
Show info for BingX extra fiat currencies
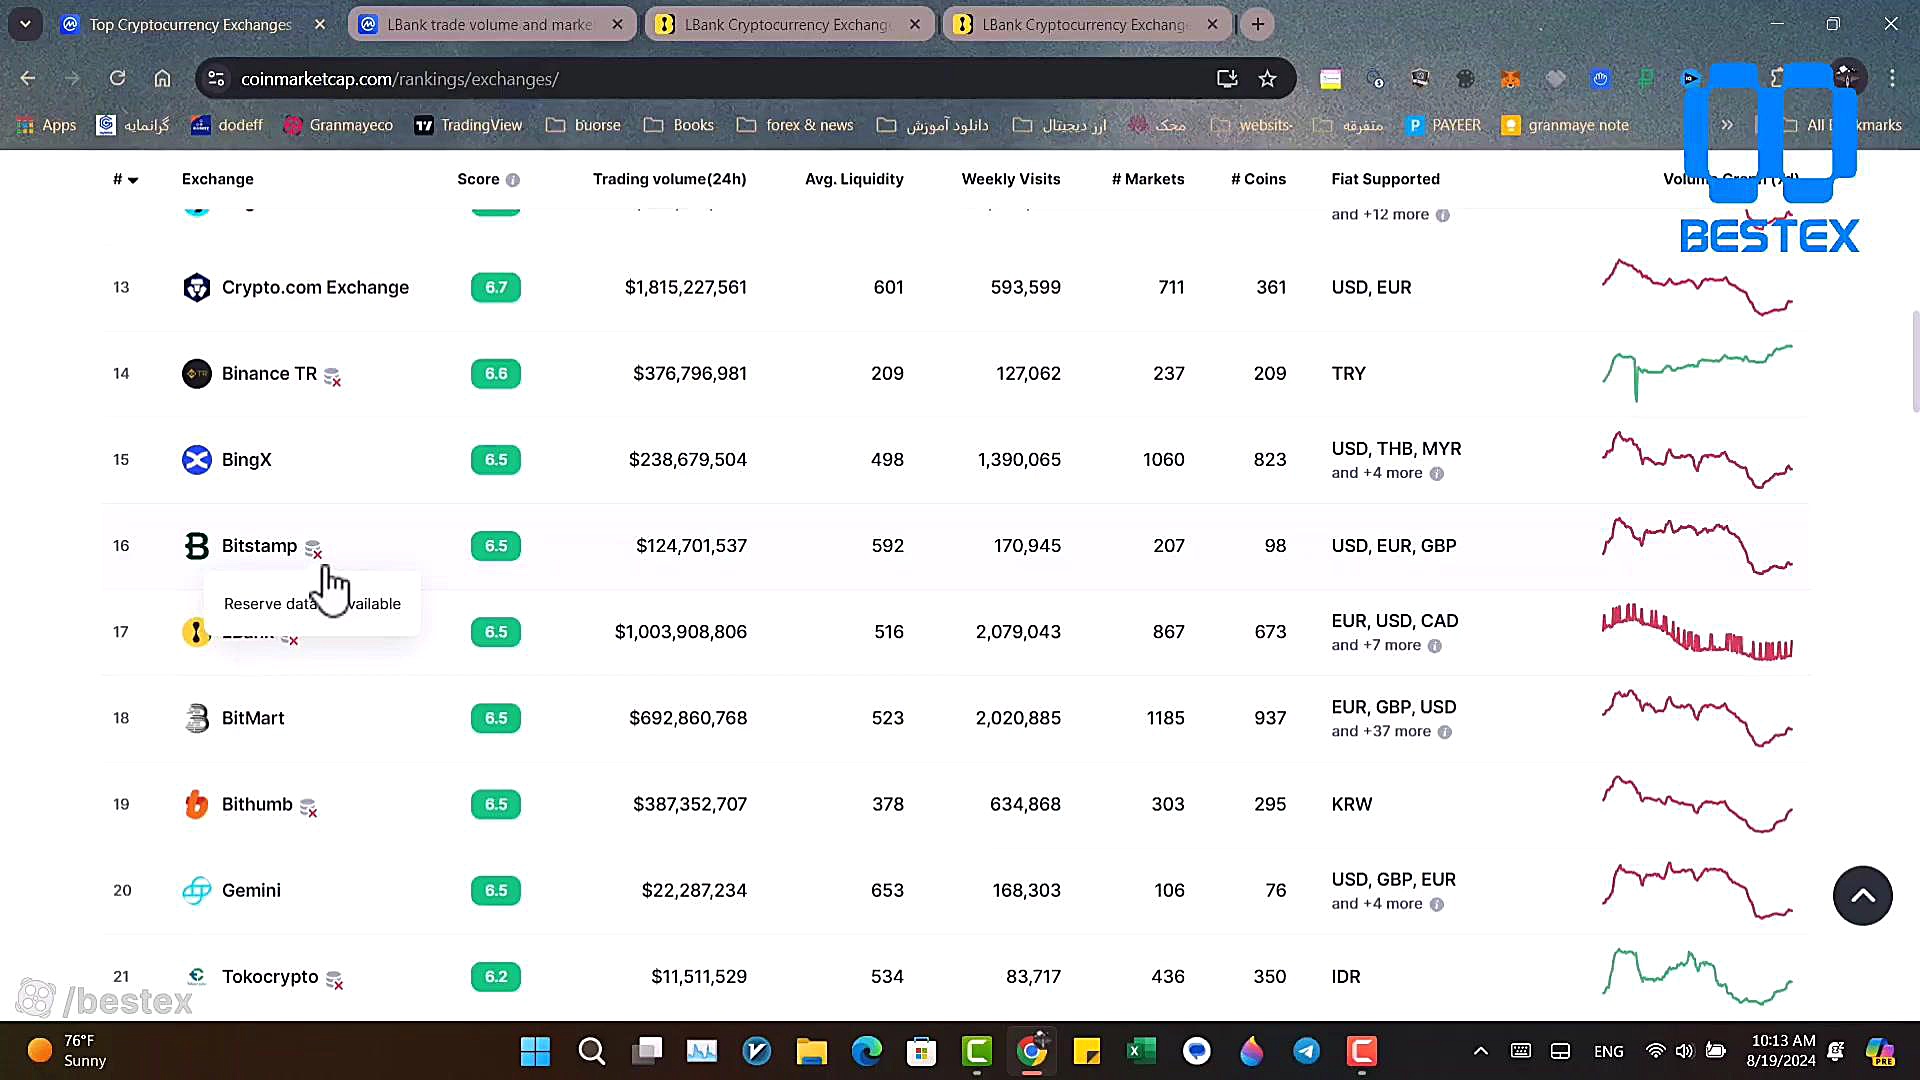pyautogui.click(x=1437, y=474)
